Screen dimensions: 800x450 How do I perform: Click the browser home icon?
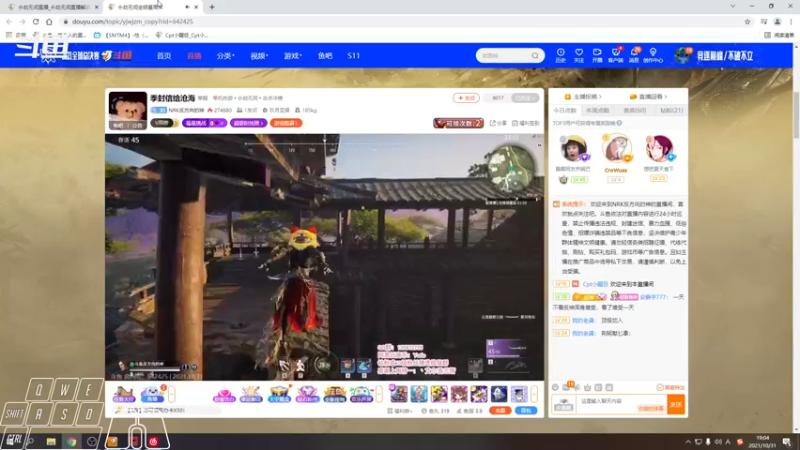tap(49, 21)
